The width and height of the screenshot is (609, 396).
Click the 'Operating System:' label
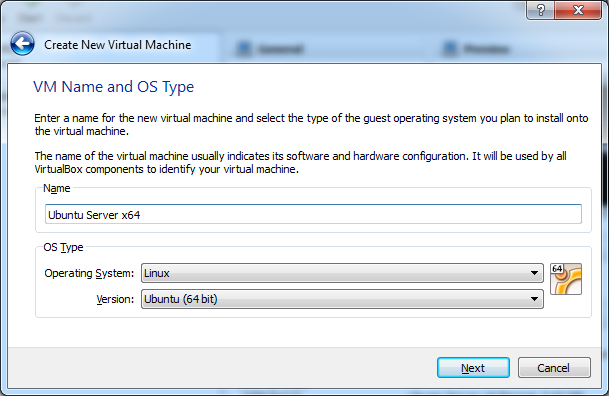tap(89, 273)
